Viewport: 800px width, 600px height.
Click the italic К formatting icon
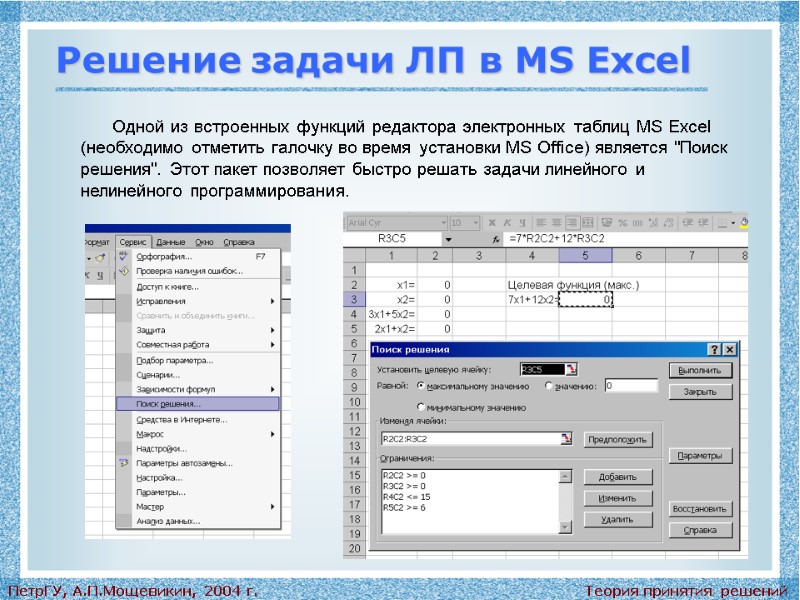pyautogui.click(x=507, y=222)
